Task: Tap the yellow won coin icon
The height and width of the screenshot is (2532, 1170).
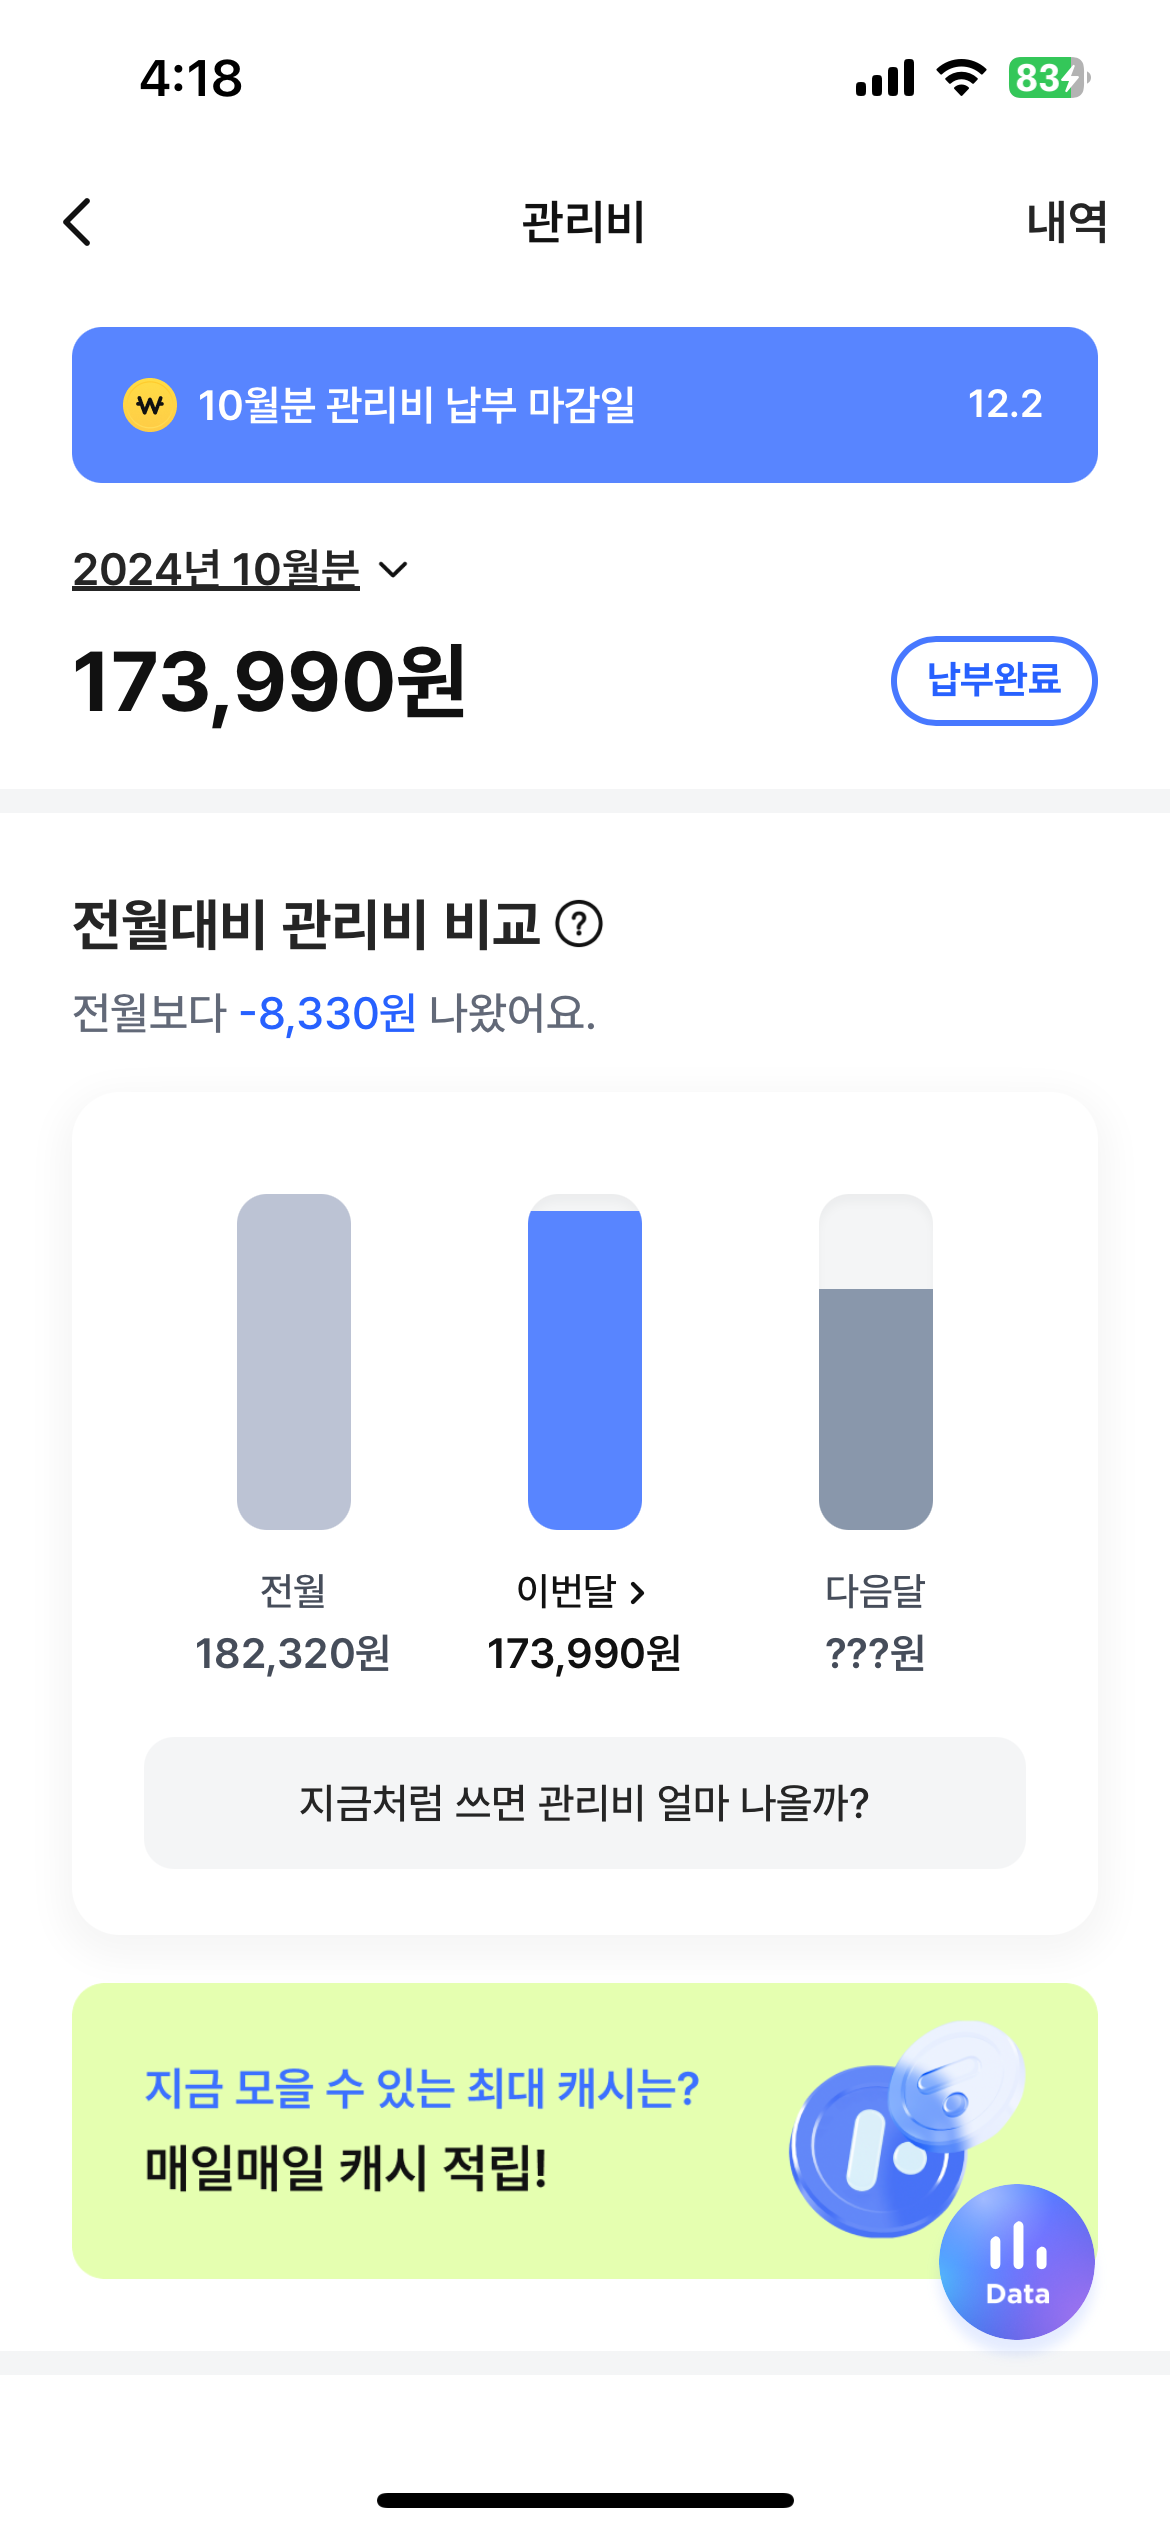Action: pos(150,405)
